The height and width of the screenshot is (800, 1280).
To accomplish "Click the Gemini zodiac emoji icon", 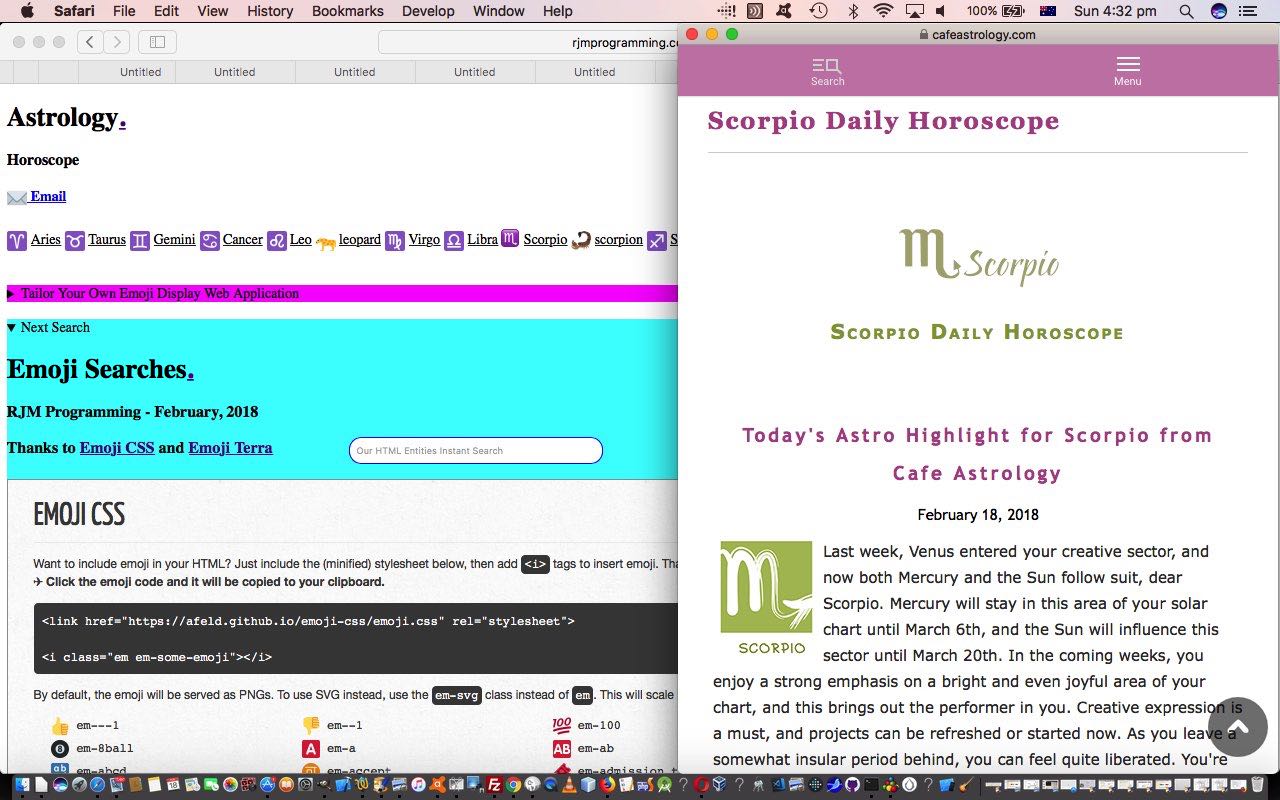I will pos(140,241).
